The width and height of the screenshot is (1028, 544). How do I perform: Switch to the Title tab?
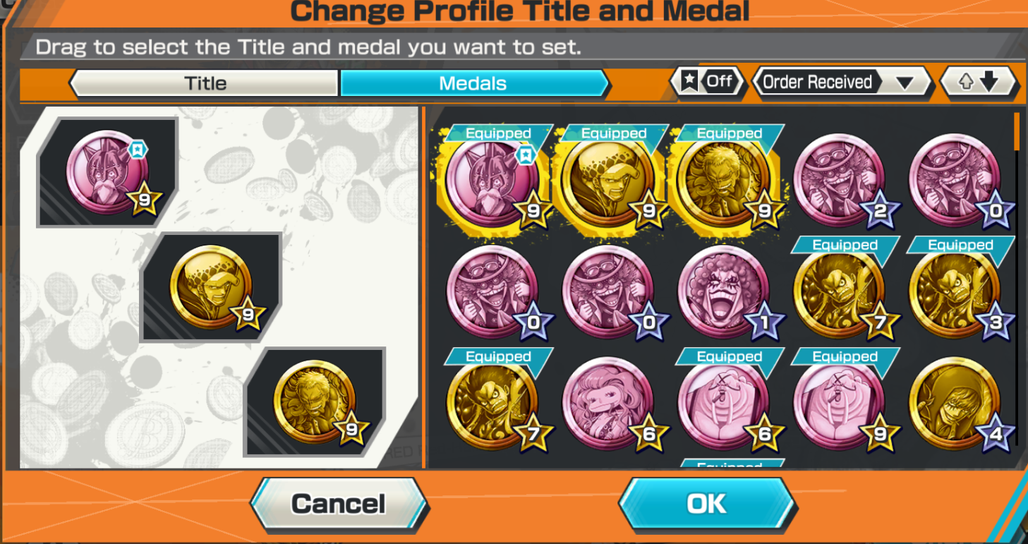click(205, 83)
